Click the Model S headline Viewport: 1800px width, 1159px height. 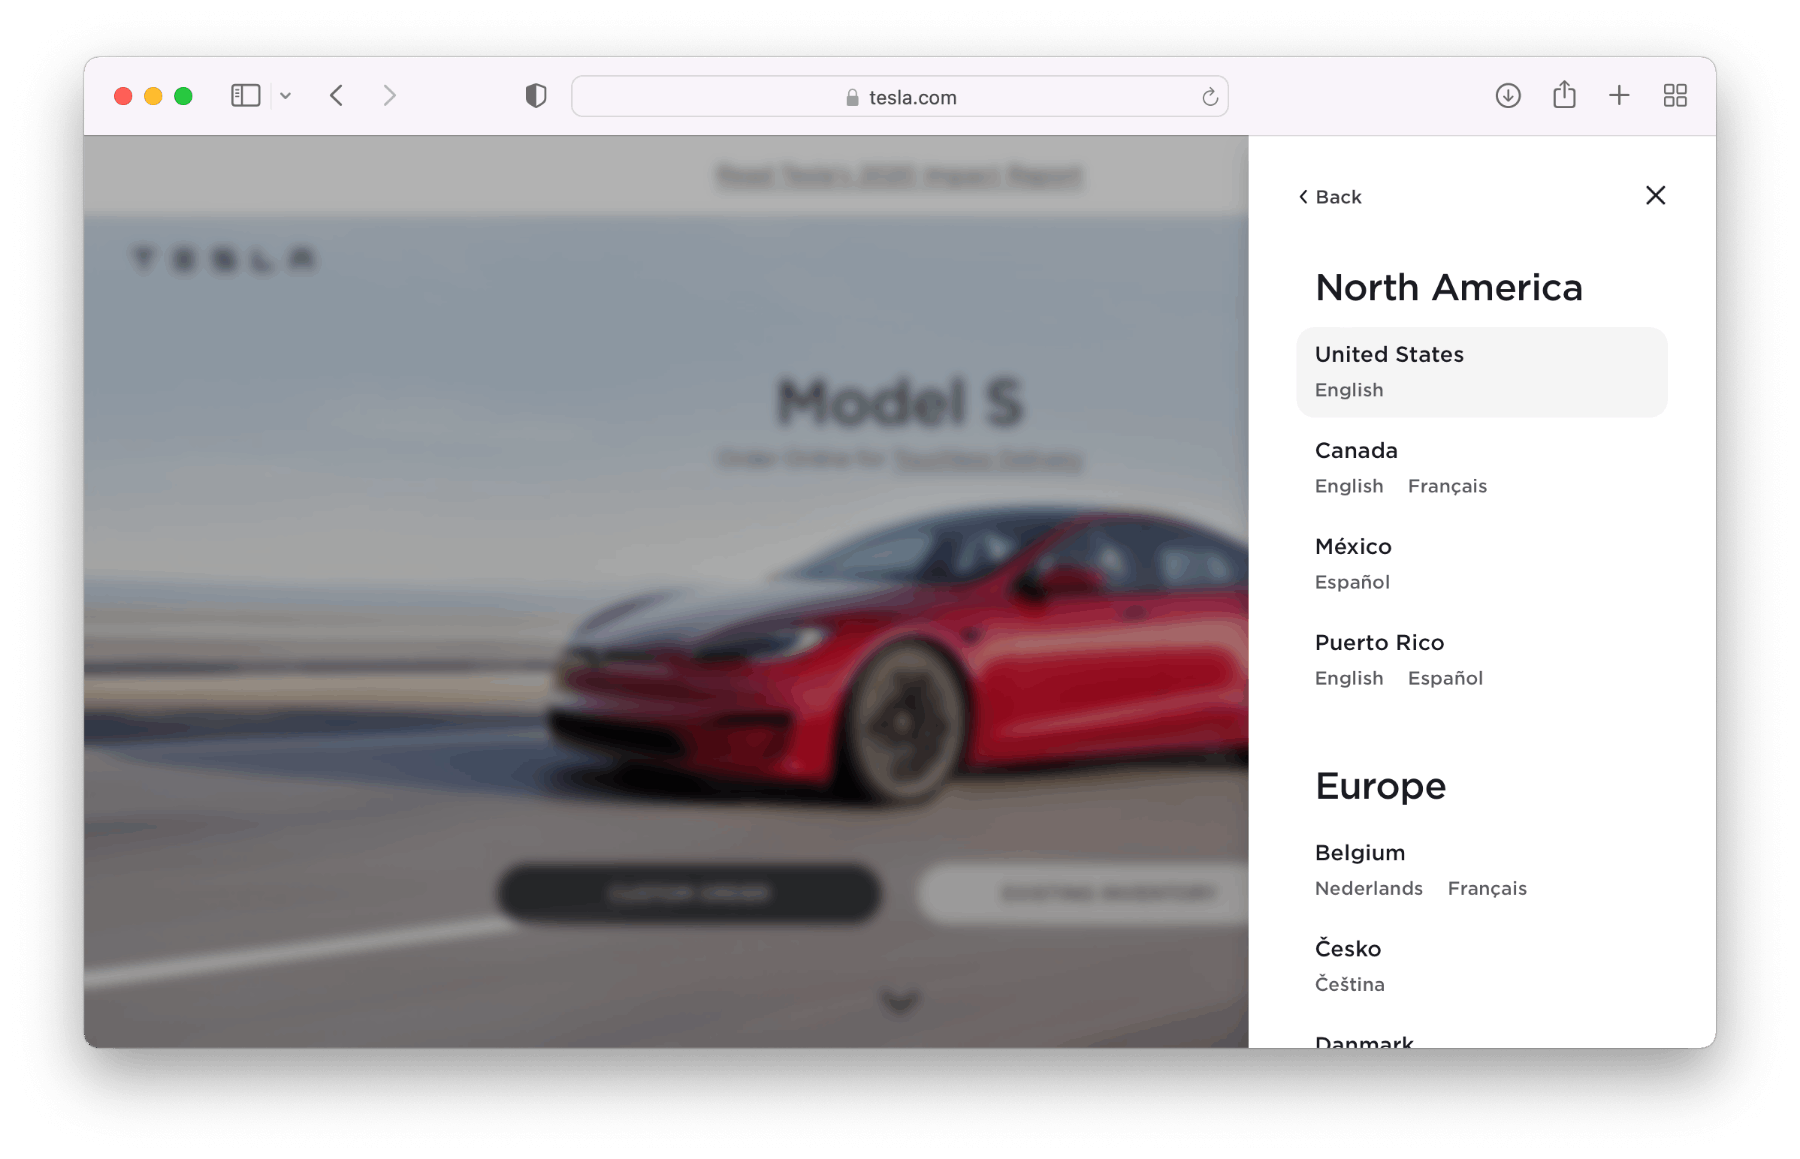point(900,402)
